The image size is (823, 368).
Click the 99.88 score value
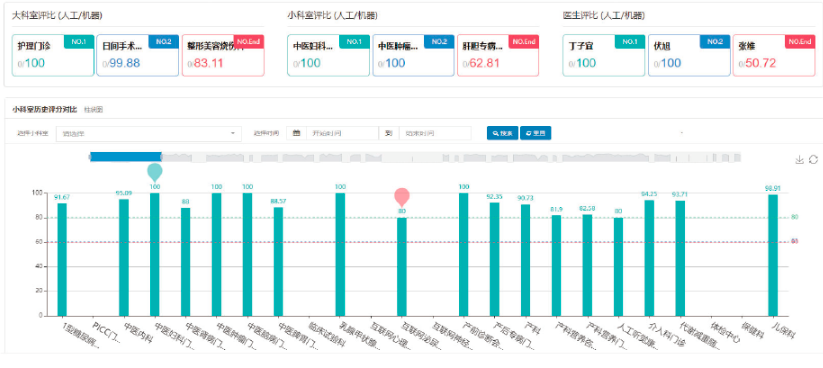125,64
